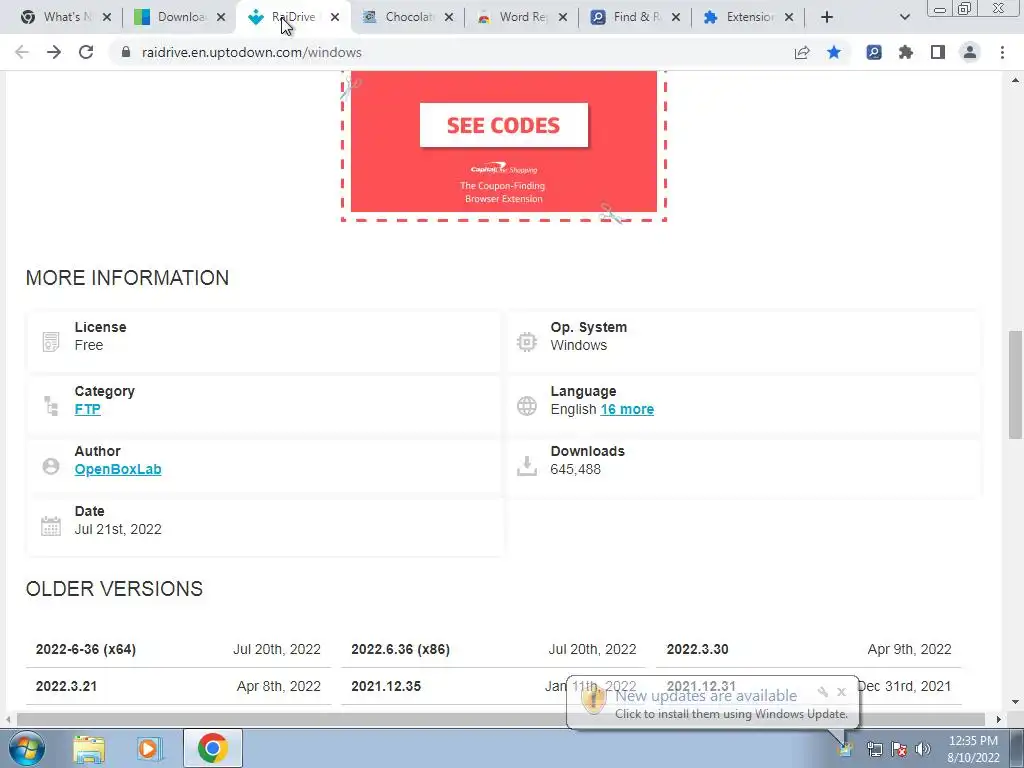
Task: Close the Windows Update notification balloon
Action: pos(841,692)
